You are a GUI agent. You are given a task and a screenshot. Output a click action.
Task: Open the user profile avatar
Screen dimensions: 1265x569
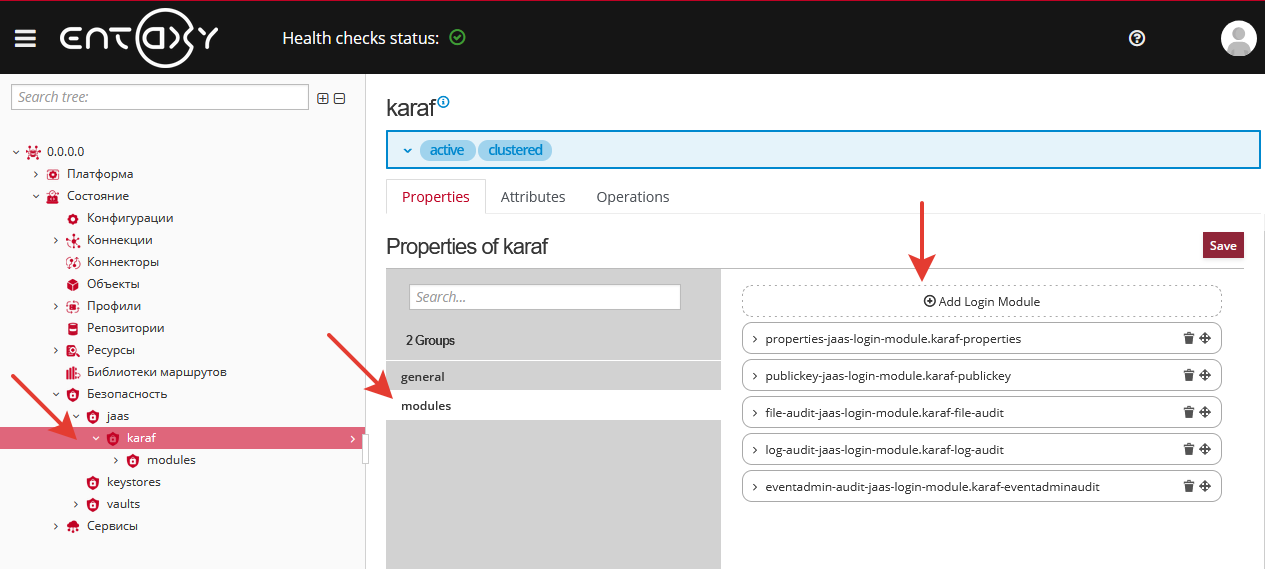[x=1238, y=38]
